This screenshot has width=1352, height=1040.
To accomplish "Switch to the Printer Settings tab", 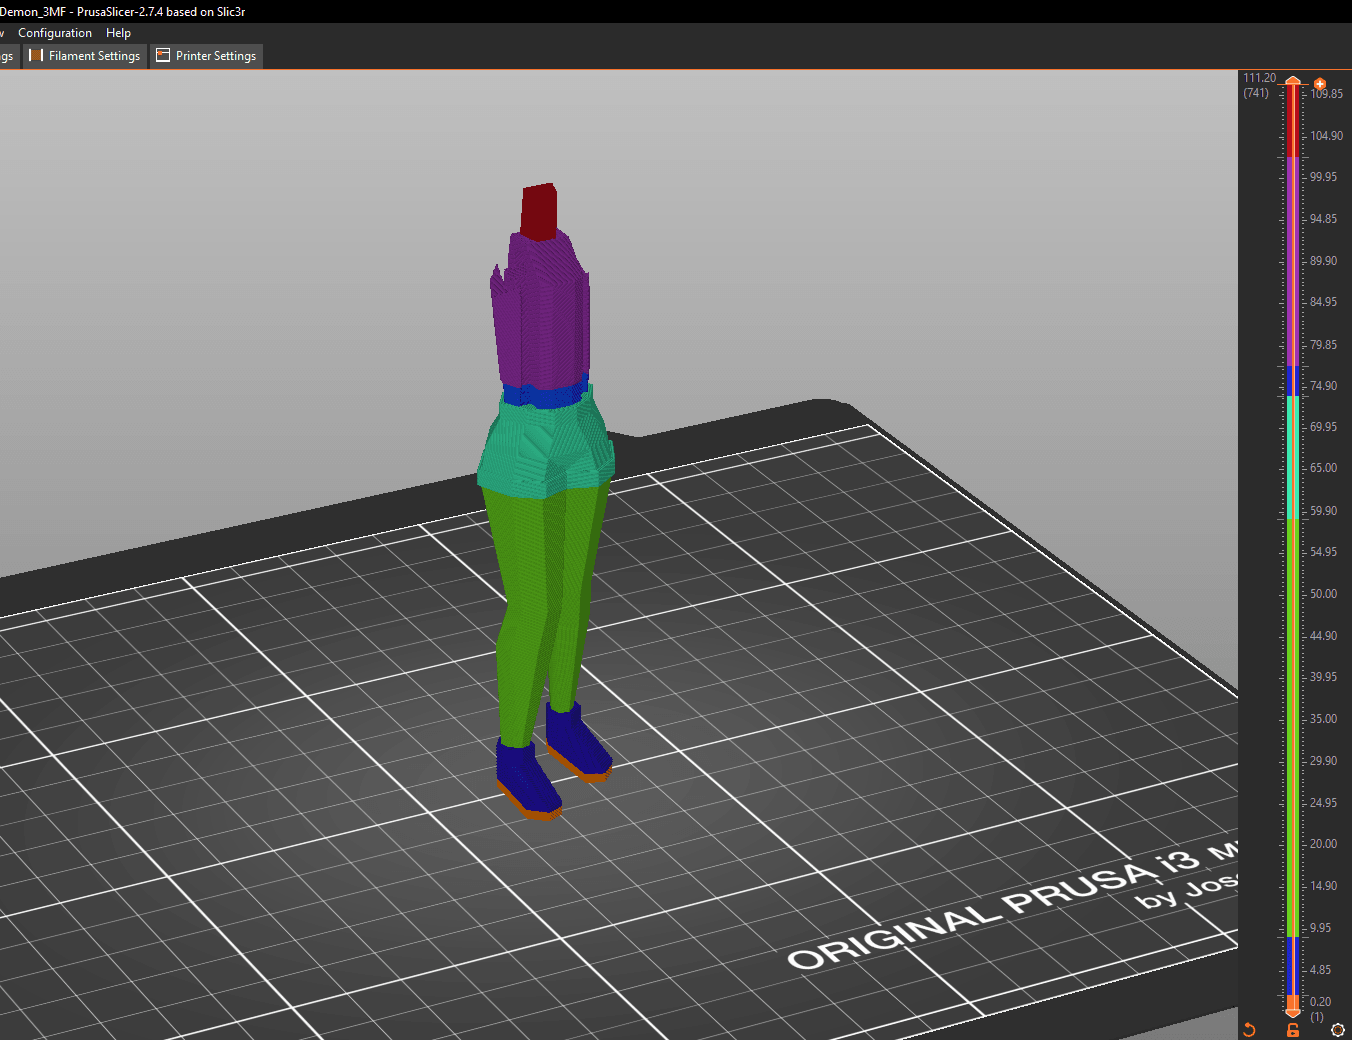I will 207,56.
